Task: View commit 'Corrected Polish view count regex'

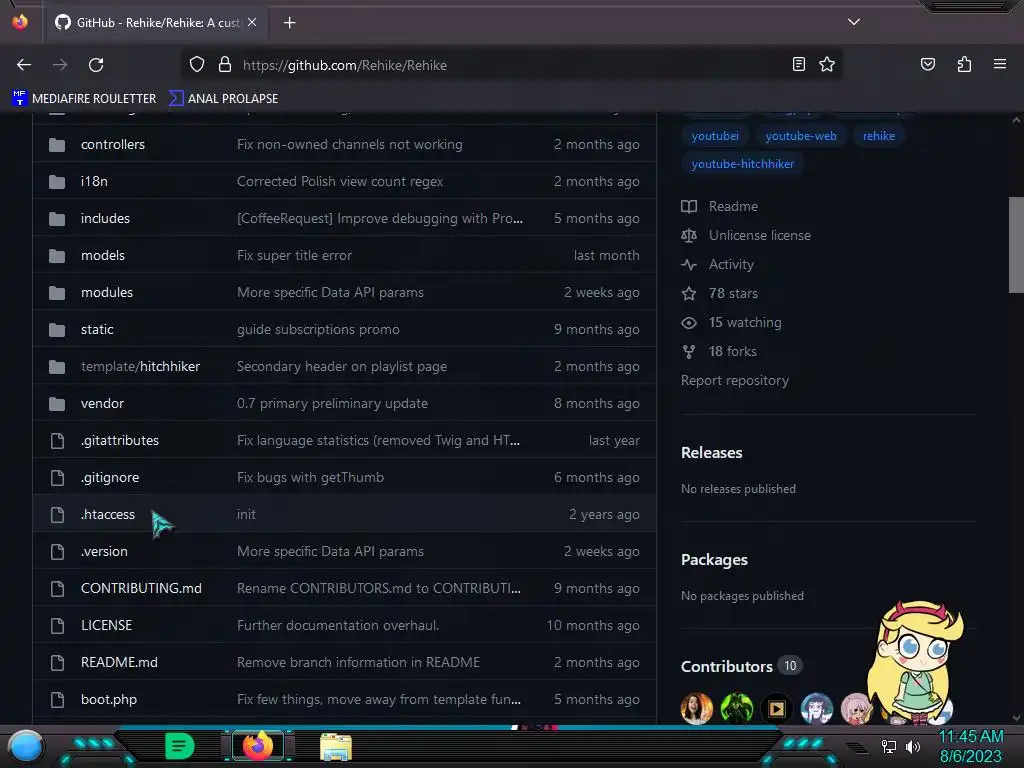Action: click(x=340, y=182)
